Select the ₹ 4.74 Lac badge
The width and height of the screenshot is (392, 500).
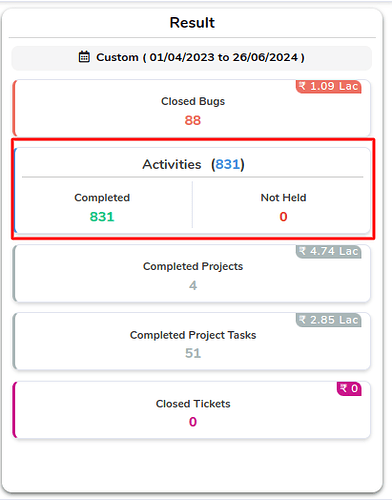click(x=329, y=251)
